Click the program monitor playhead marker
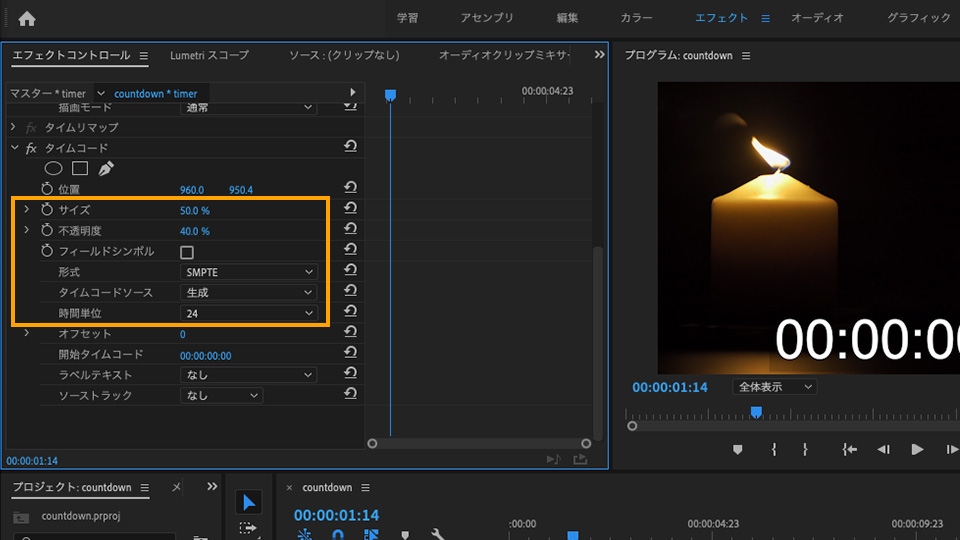The height and width of the screenshot is (540, 960). (x=756, y=412)
